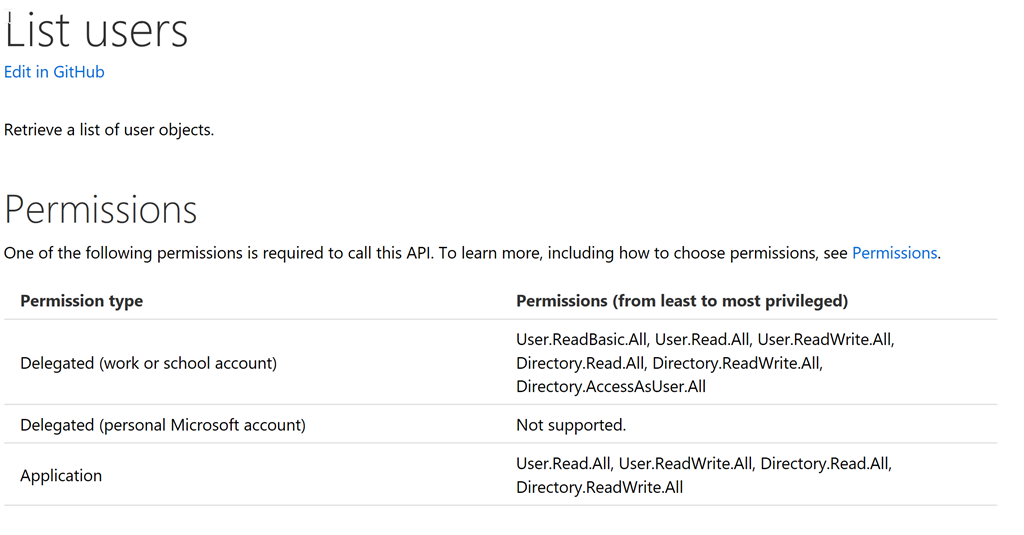The image size is (1024, 535).
Task: Select the Permissions least to most privileged header
Action: (682, 301)
